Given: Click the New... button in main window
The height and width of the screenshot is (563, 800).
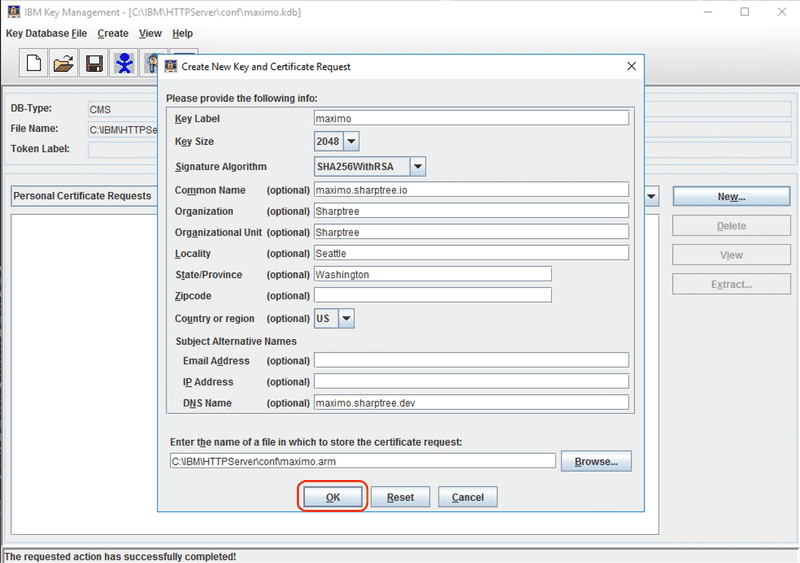Looking at the screenshot, I should pos(731,197).
